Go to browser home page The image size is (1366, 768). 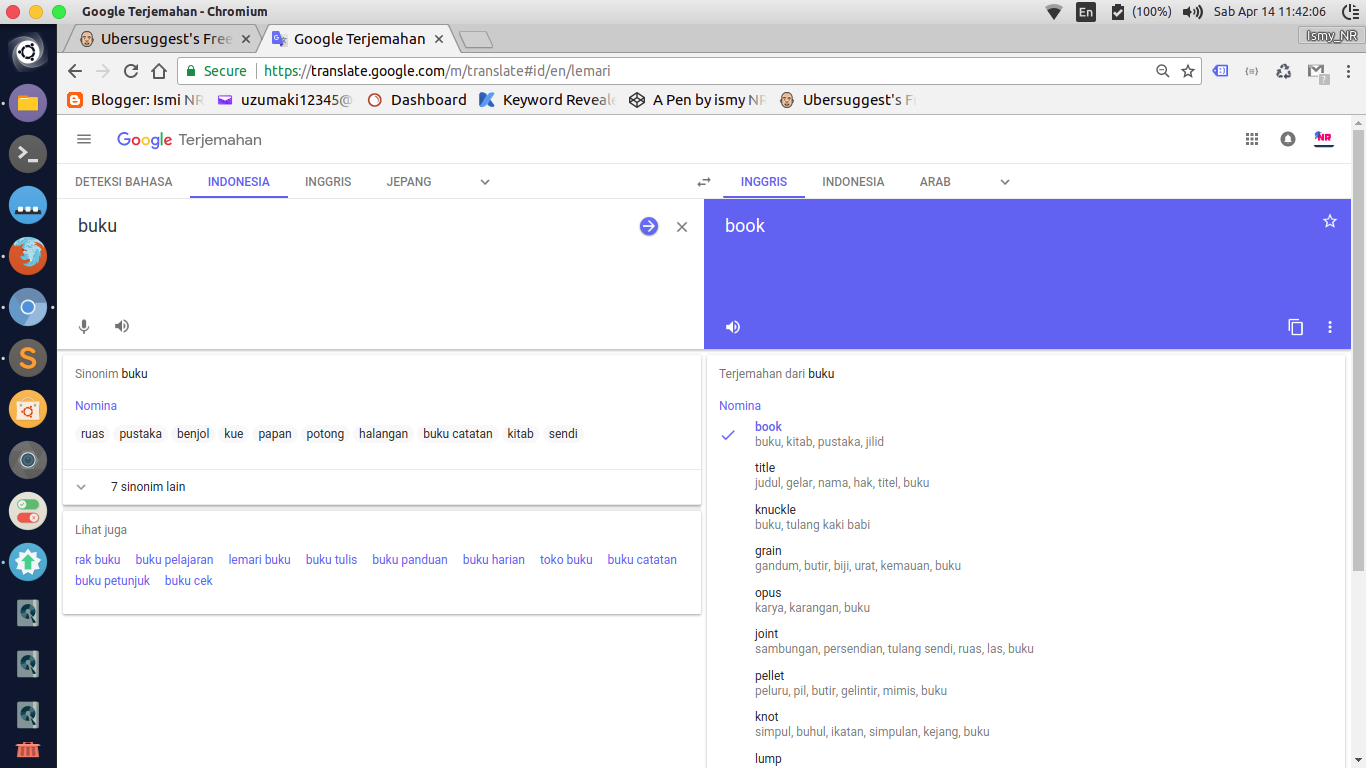(x=159, y=71)
